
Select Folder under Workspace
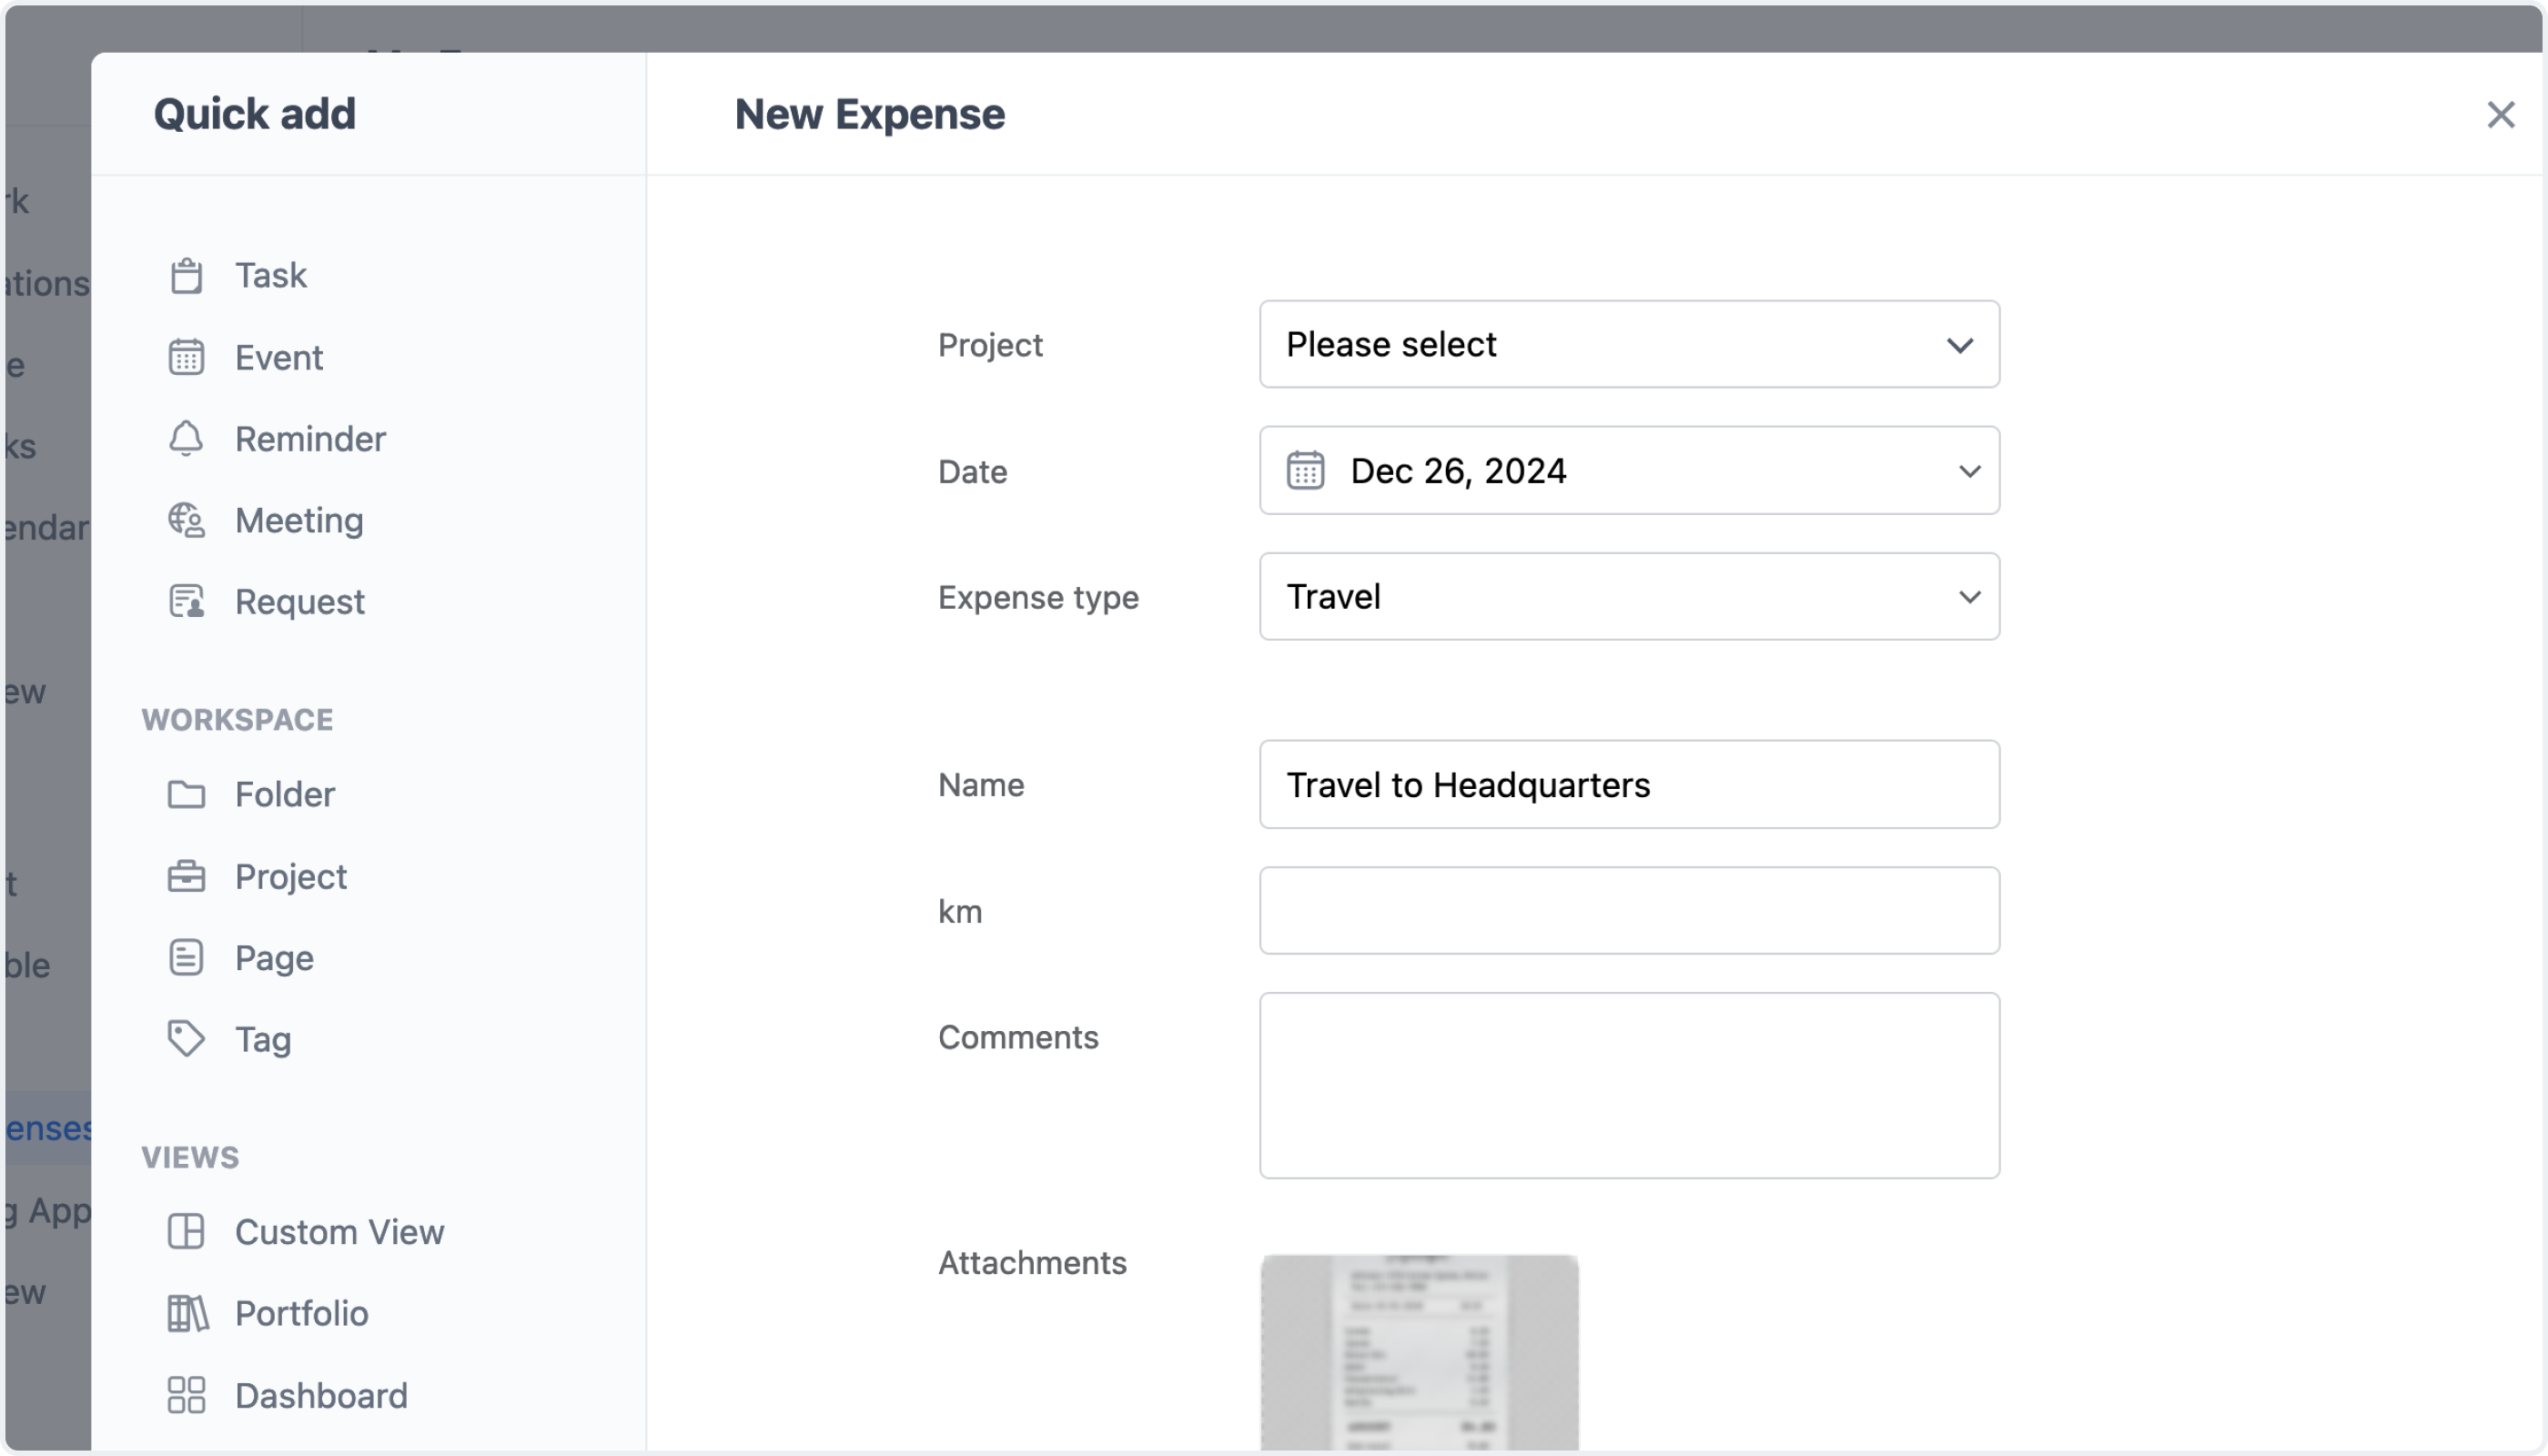tap(285, 794)
